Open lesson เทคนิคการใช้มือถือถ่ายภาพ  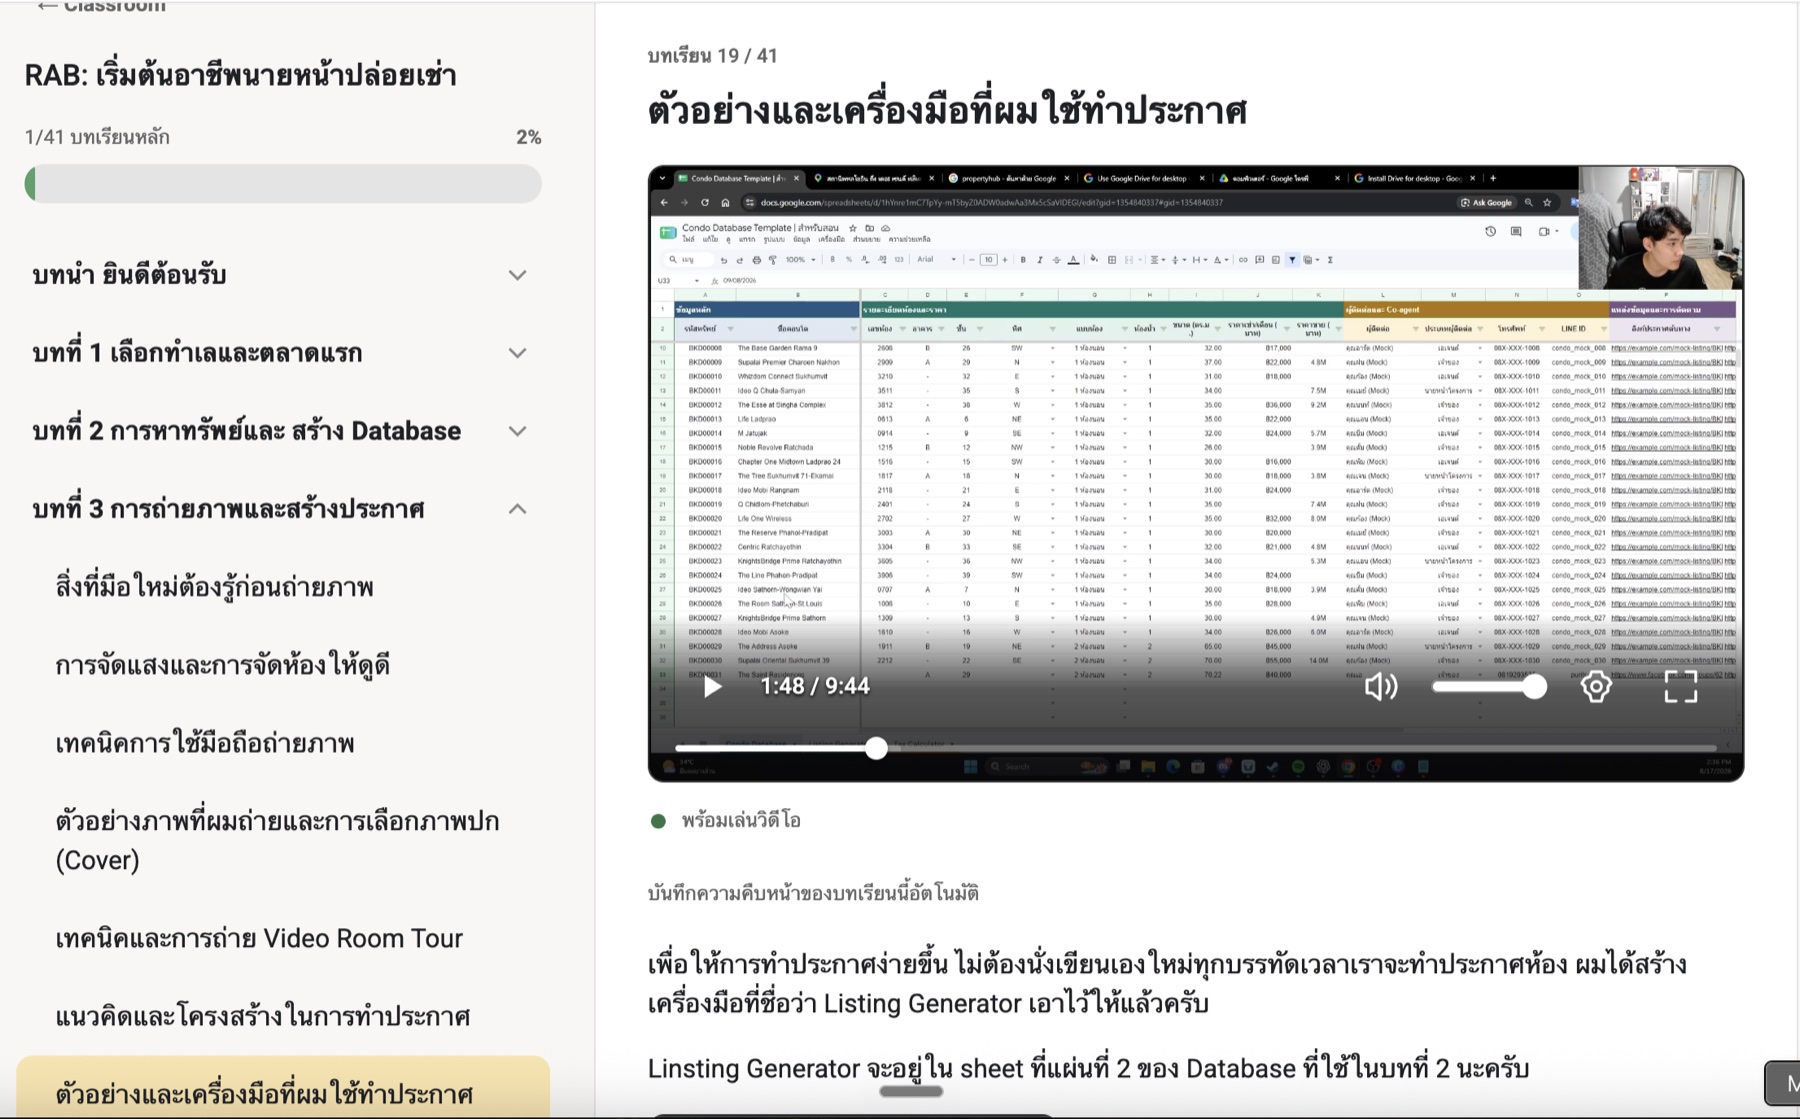pyautogui.click(x=205, y=743)
